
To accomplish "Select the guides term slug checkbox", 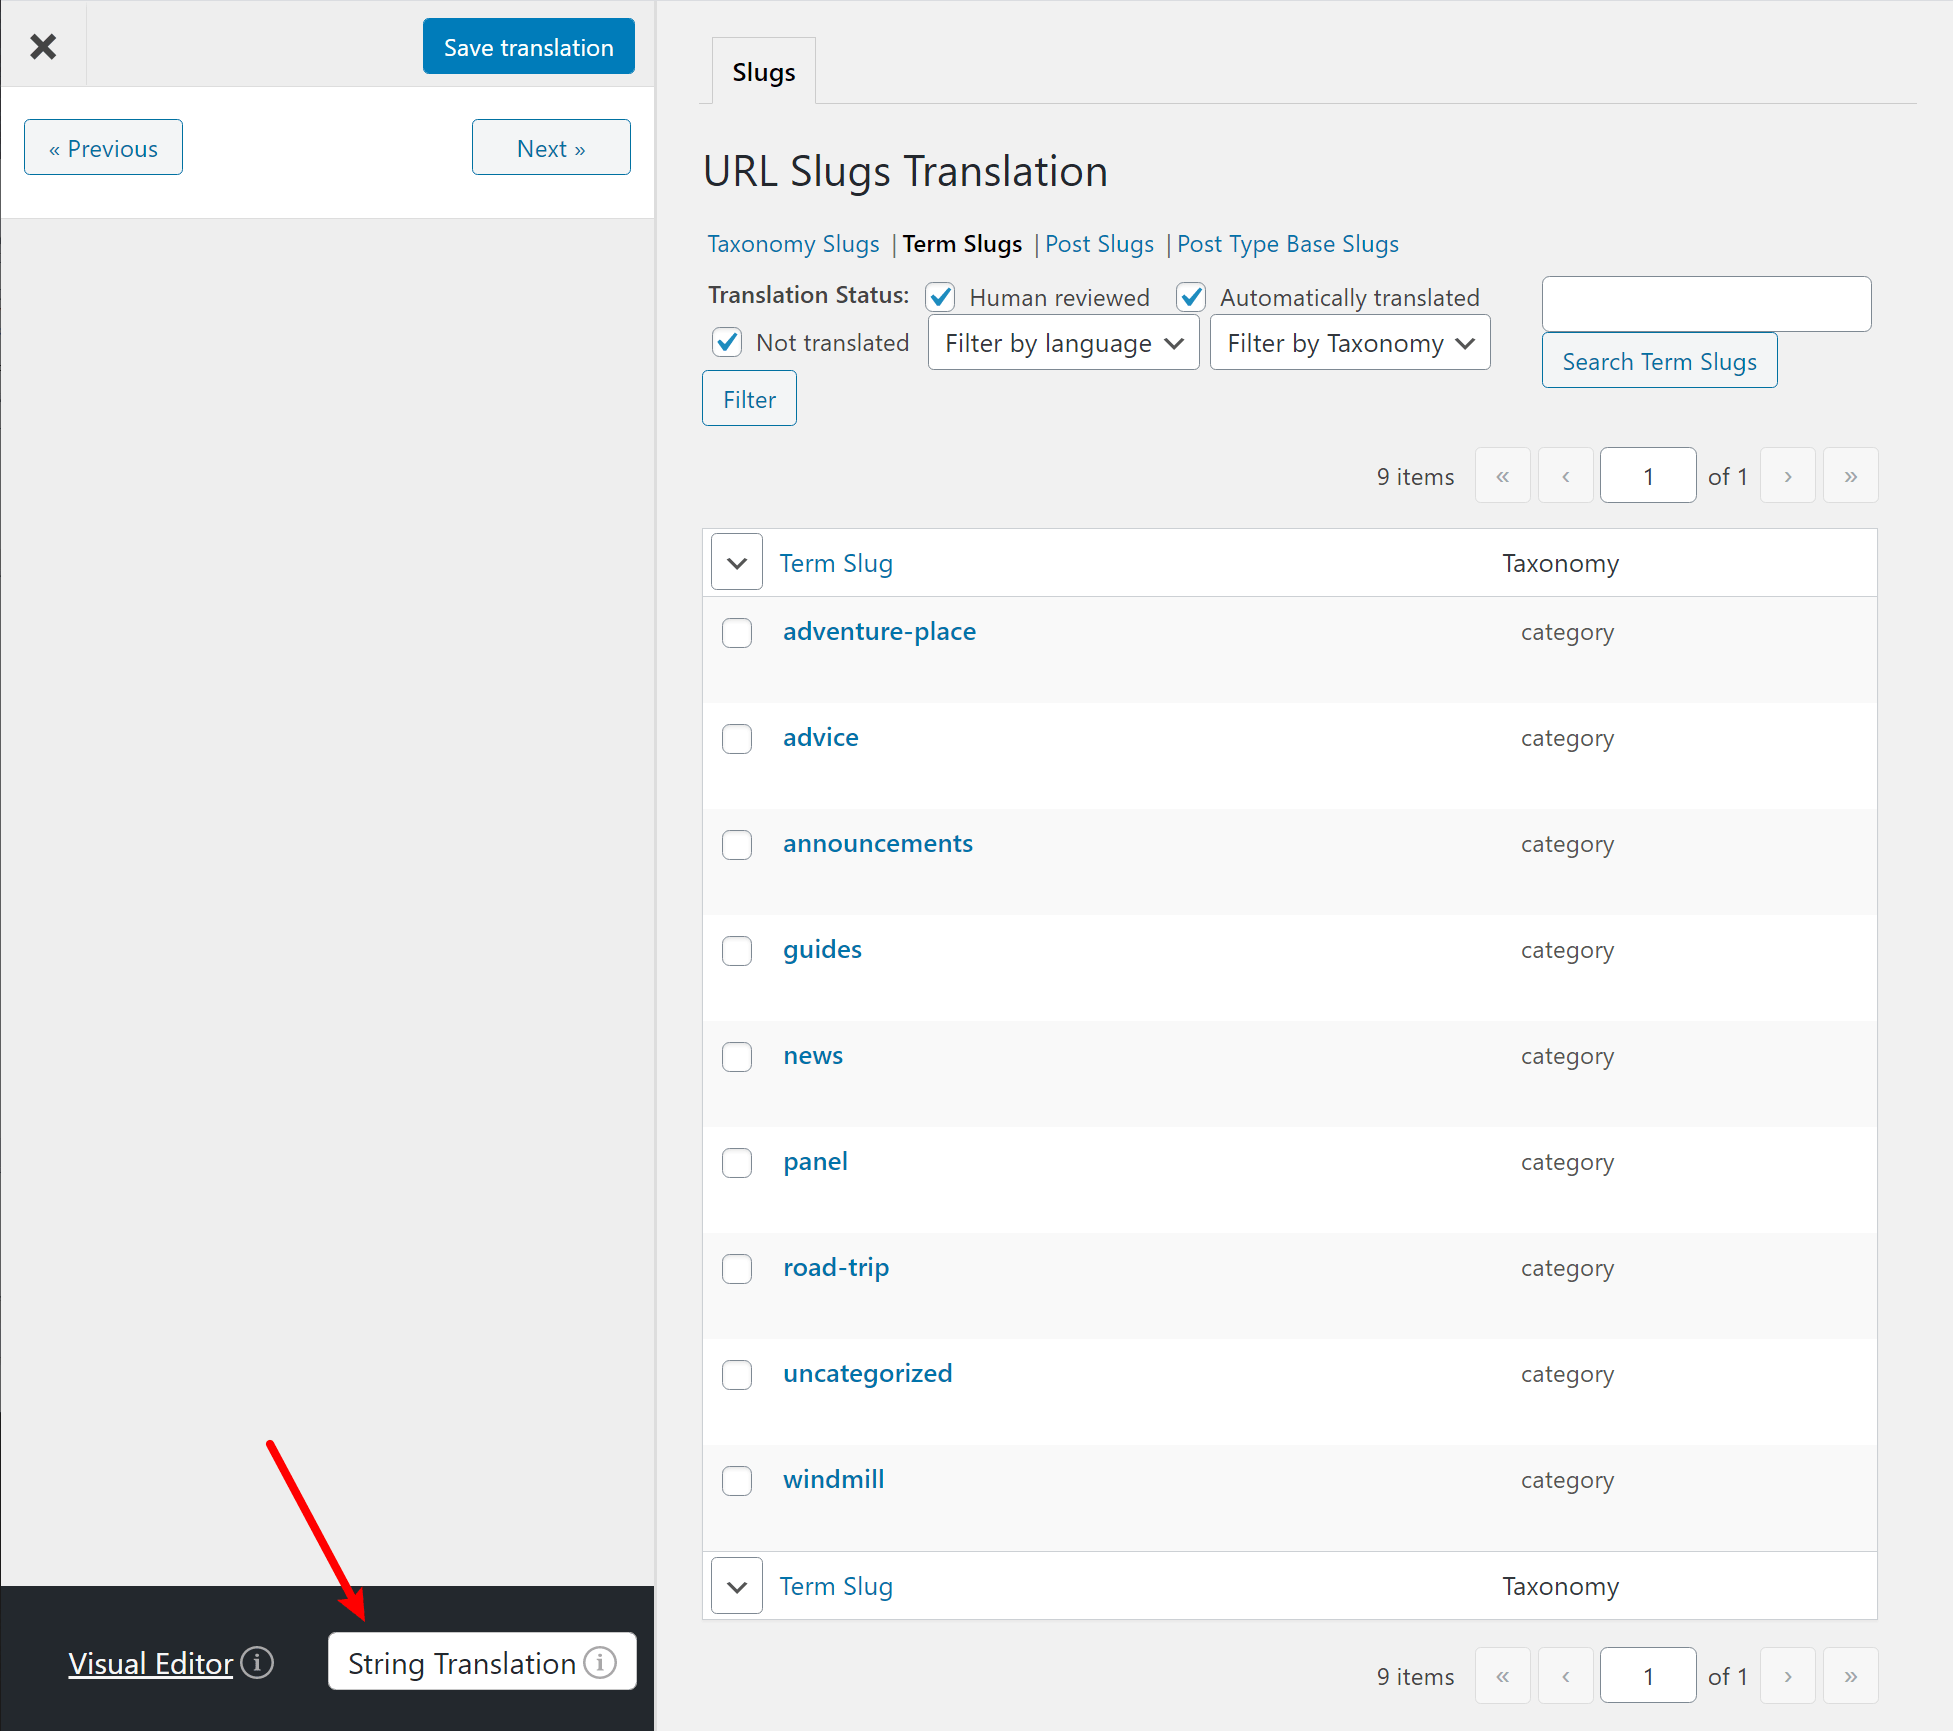I will coord(737,951).
